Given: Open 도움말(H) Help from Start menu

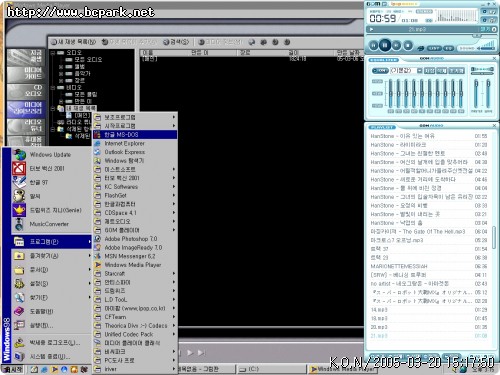Looking at the screenshot, I should [x=51, y=311].
